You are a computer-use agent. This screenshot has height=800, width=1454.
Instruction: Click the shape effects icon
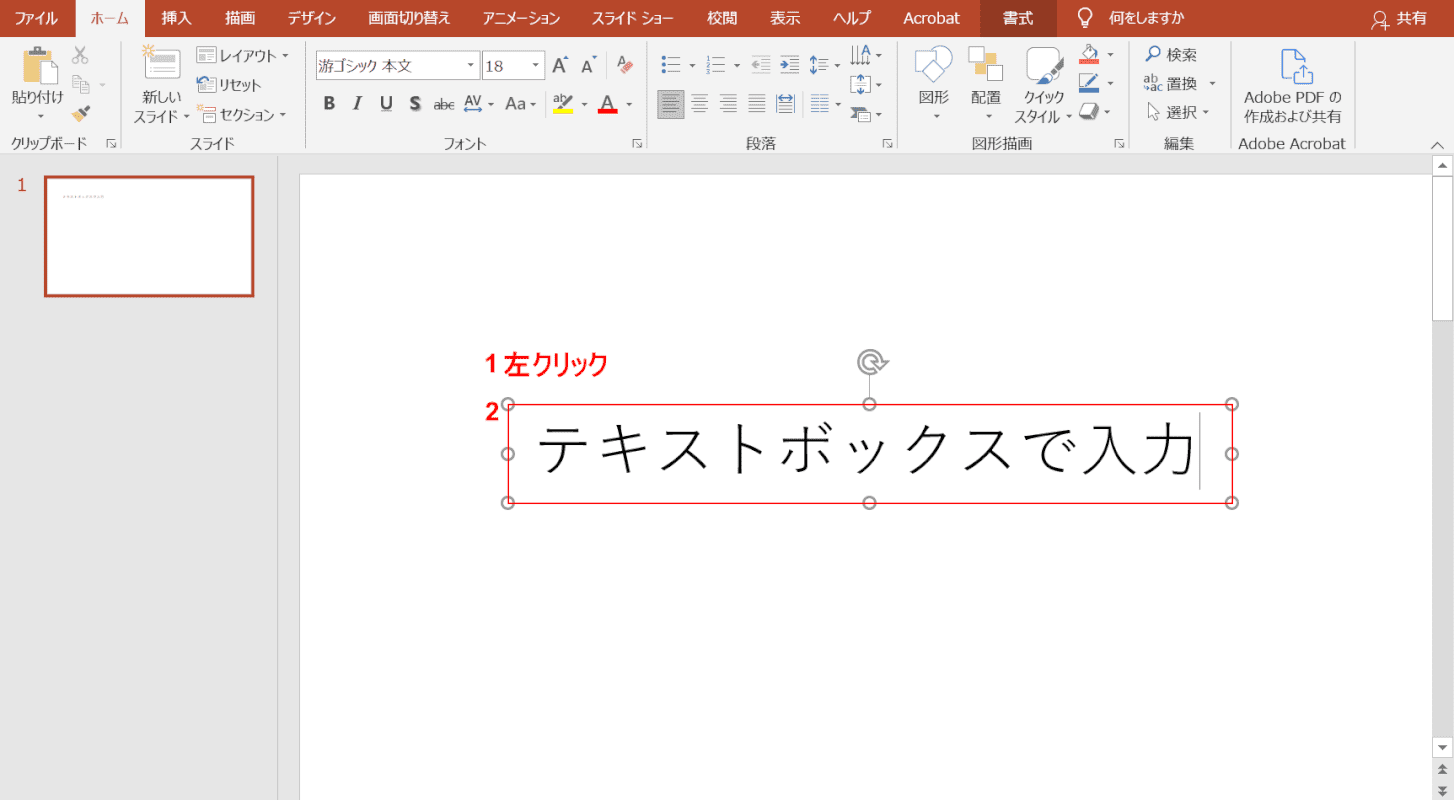click(x=1090, y=111)
